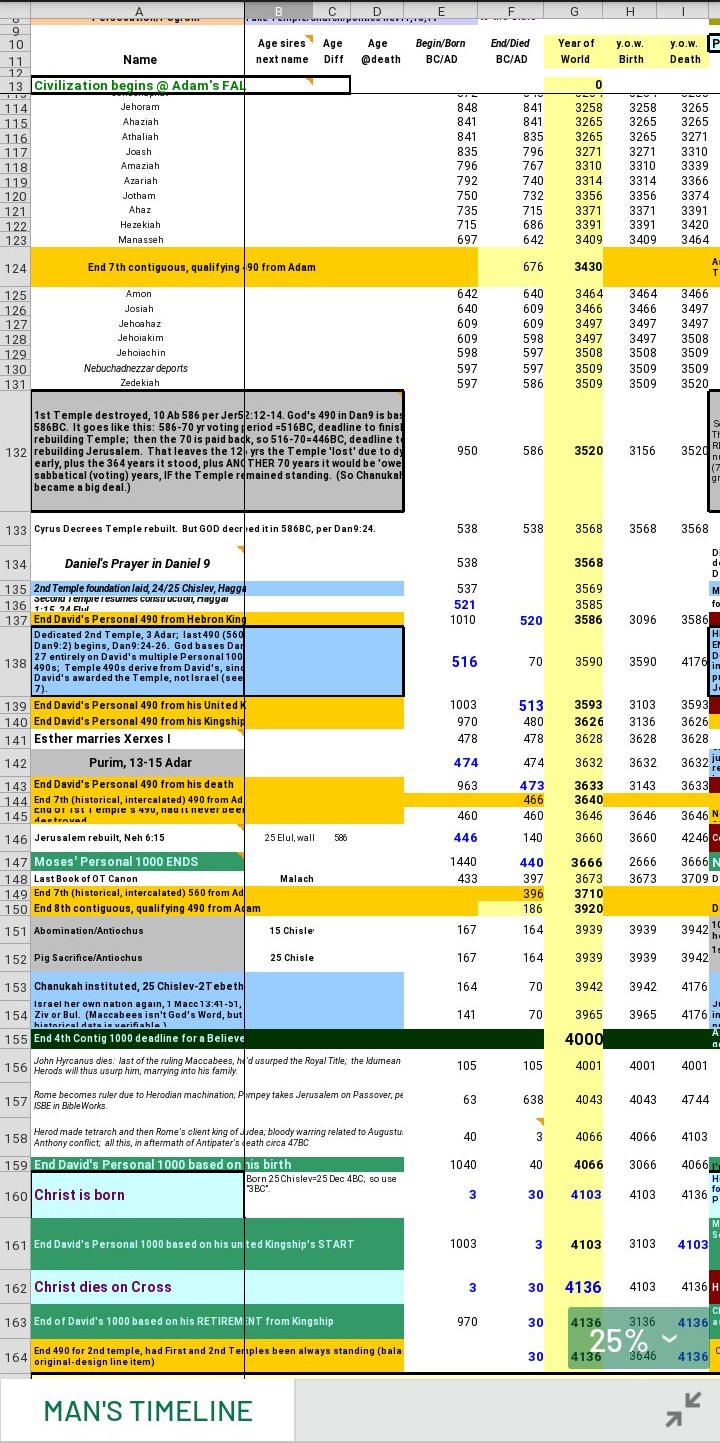Click the 'Age @death' header cell
This screenshot has height=1443, width=720.
(x=377, y=51)
